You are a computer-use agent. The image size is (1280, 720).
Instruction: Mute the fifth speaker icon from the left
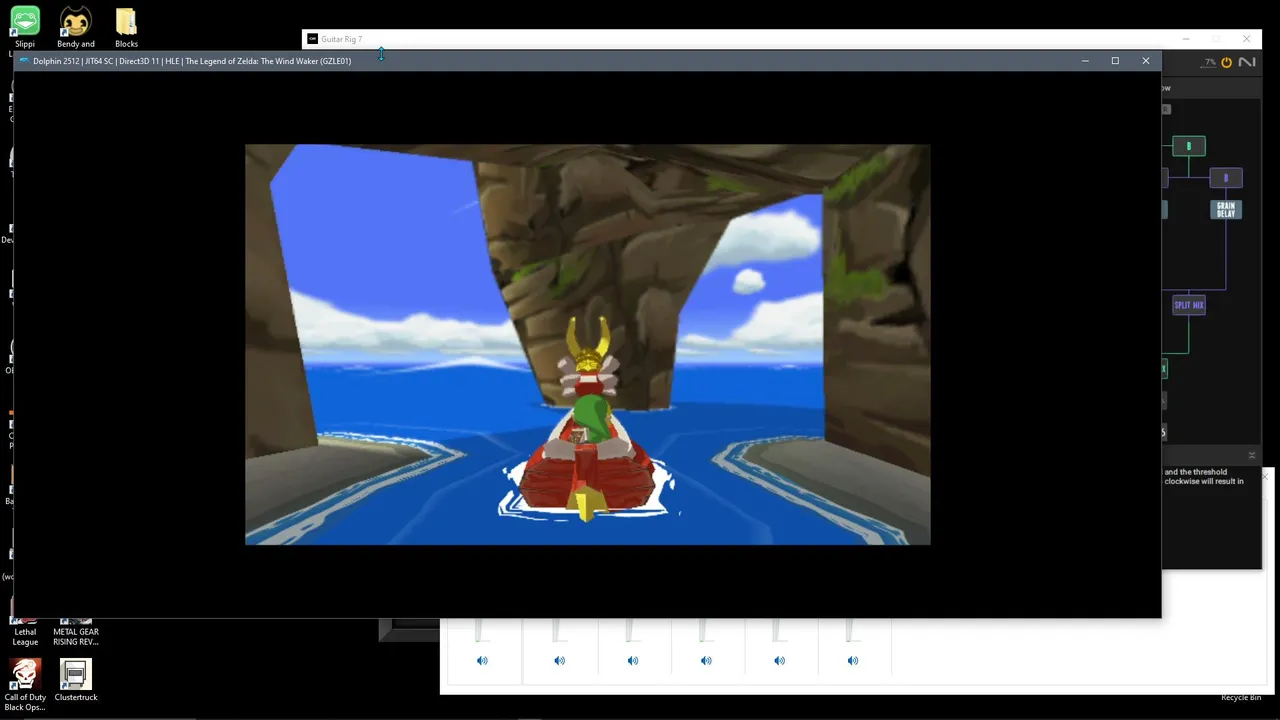pos(779,660)
